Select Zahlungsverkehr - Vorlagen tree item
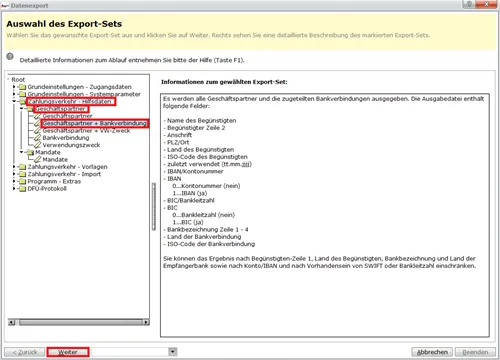The width and height of the screenshot is (500, 360). pos(67,167)
